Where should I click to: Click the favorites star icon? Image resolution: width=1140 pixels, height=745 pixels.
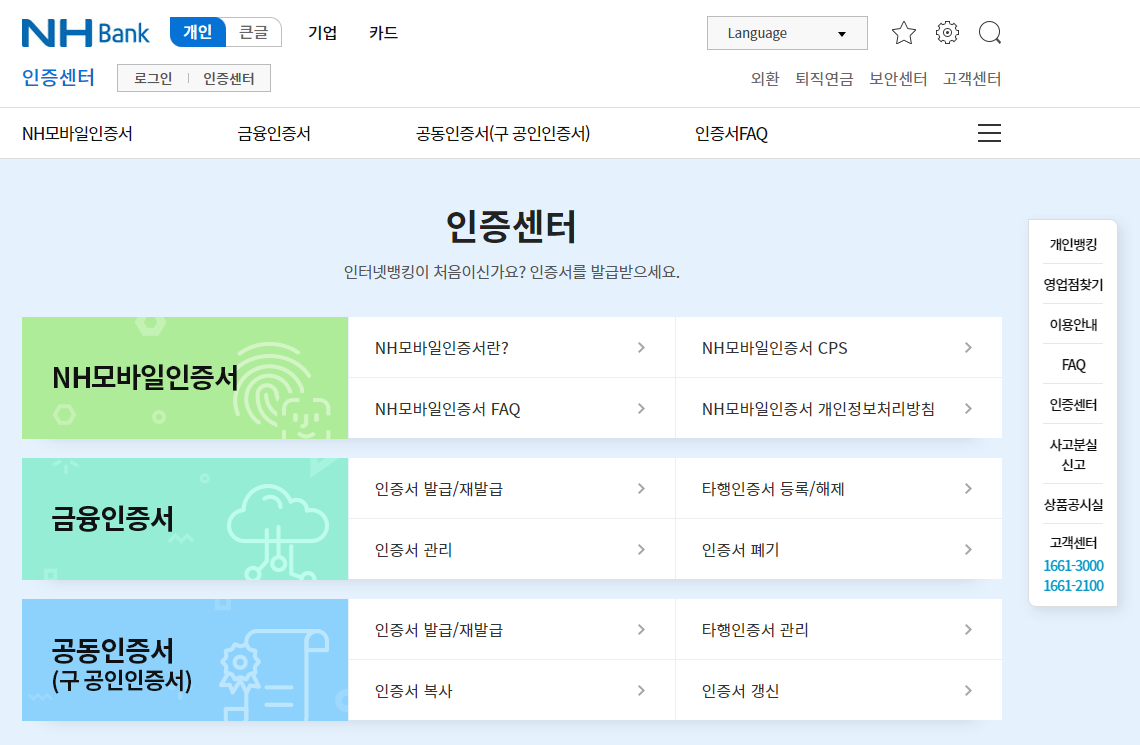coord(904,33)
